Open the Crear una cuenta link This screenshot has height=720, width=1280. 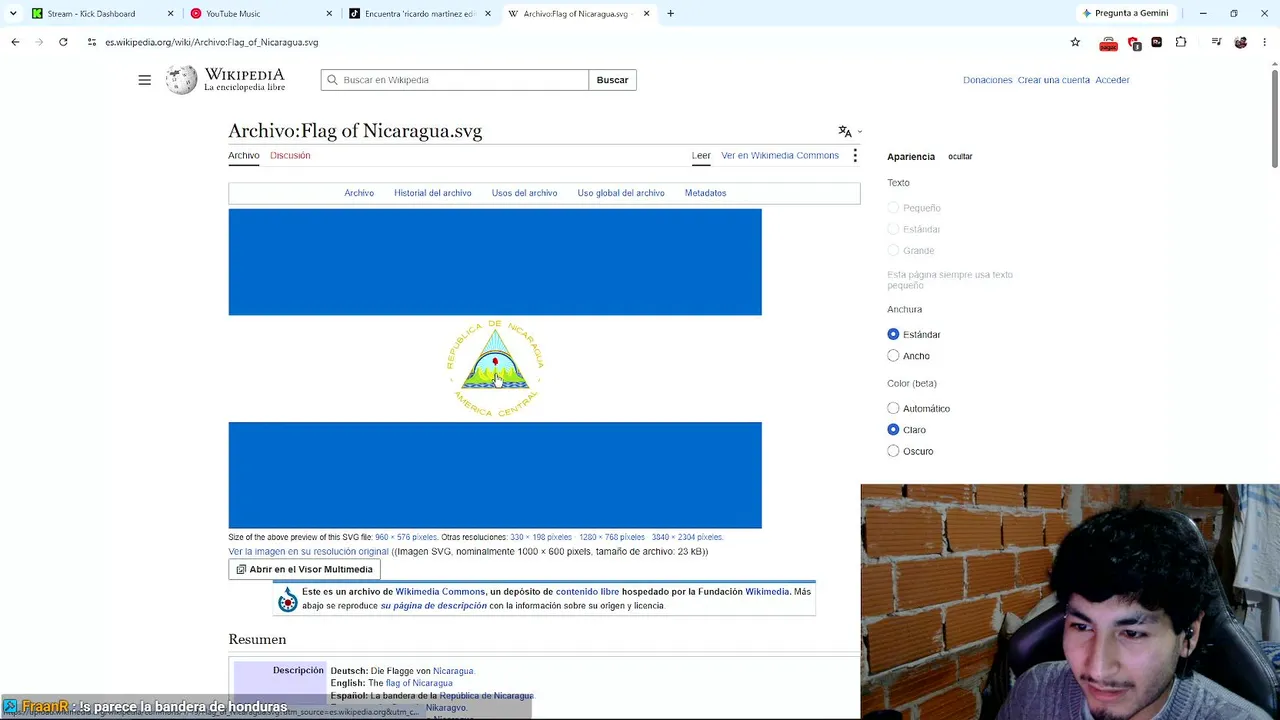[1054, 80]
